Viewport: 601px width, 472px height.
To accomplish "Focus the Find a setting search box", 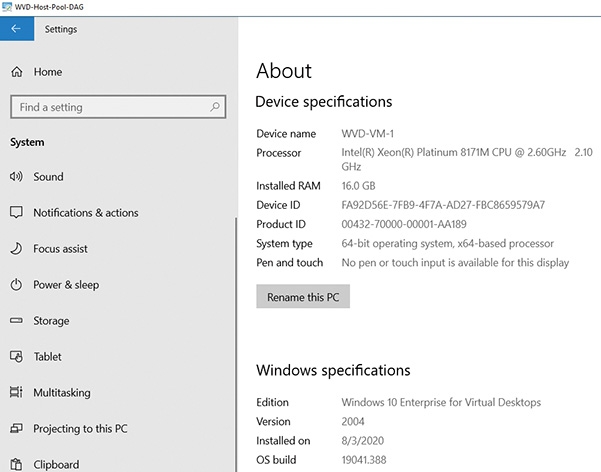I will click(118, 107).
